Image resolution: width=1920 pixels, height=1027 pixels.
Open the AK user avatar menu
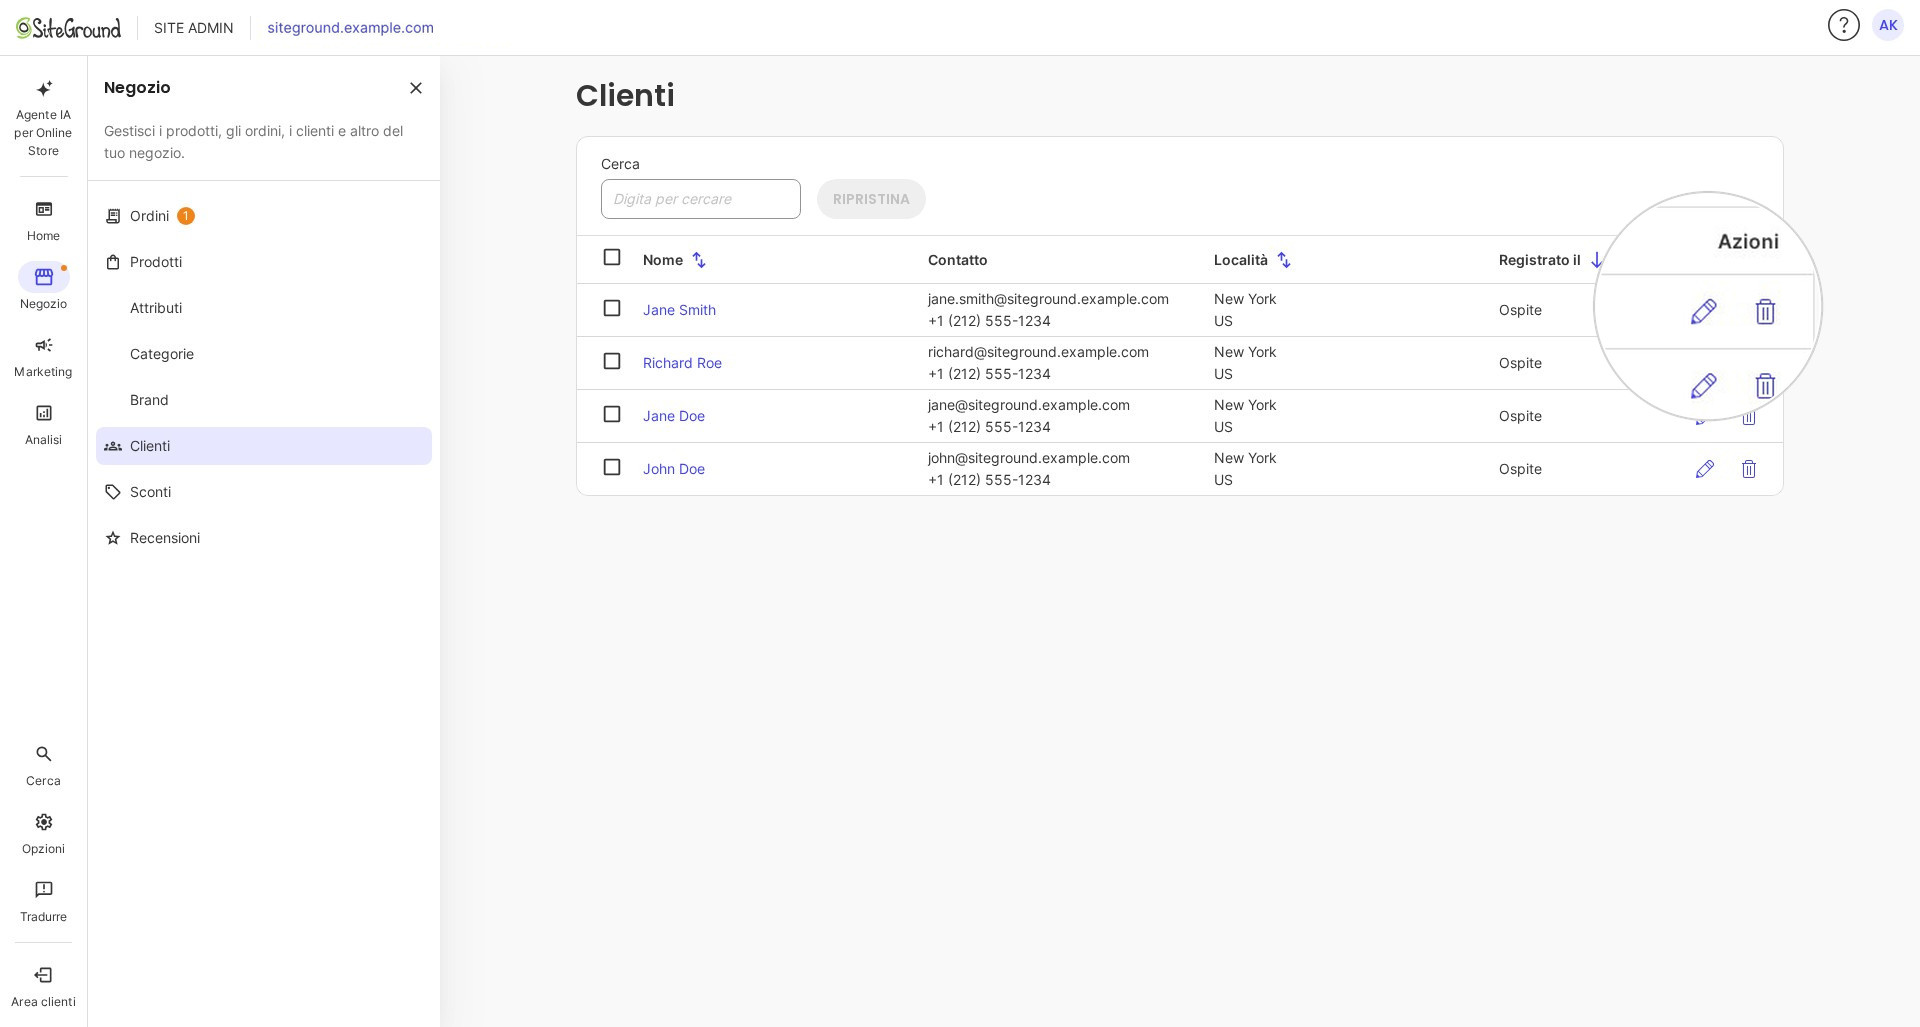(1888, 25)
